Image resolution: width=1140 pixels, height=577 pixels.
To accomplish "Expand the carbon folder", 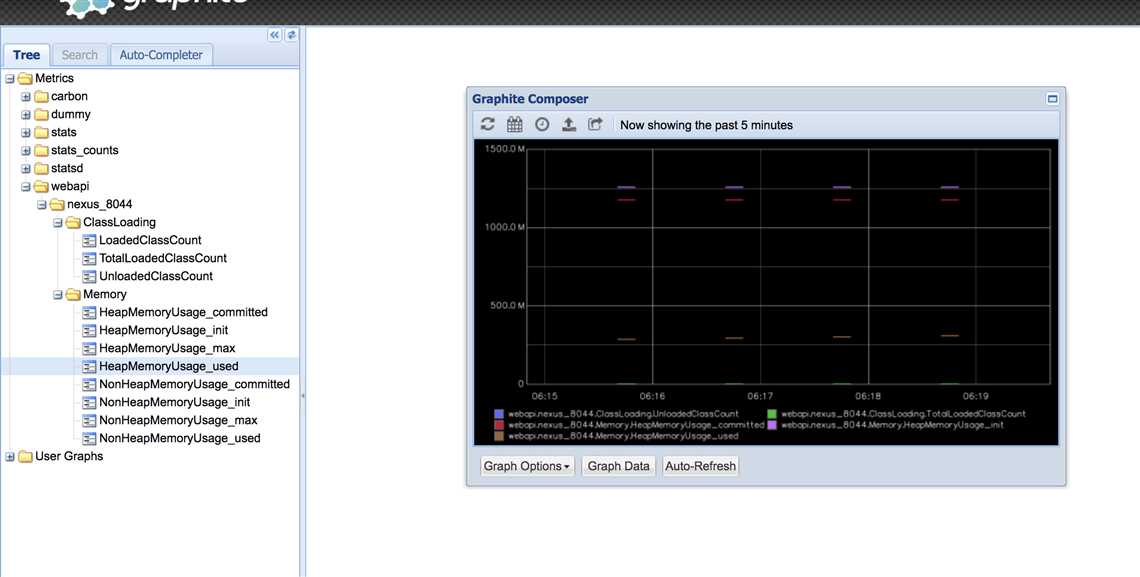I will [25, 97].
